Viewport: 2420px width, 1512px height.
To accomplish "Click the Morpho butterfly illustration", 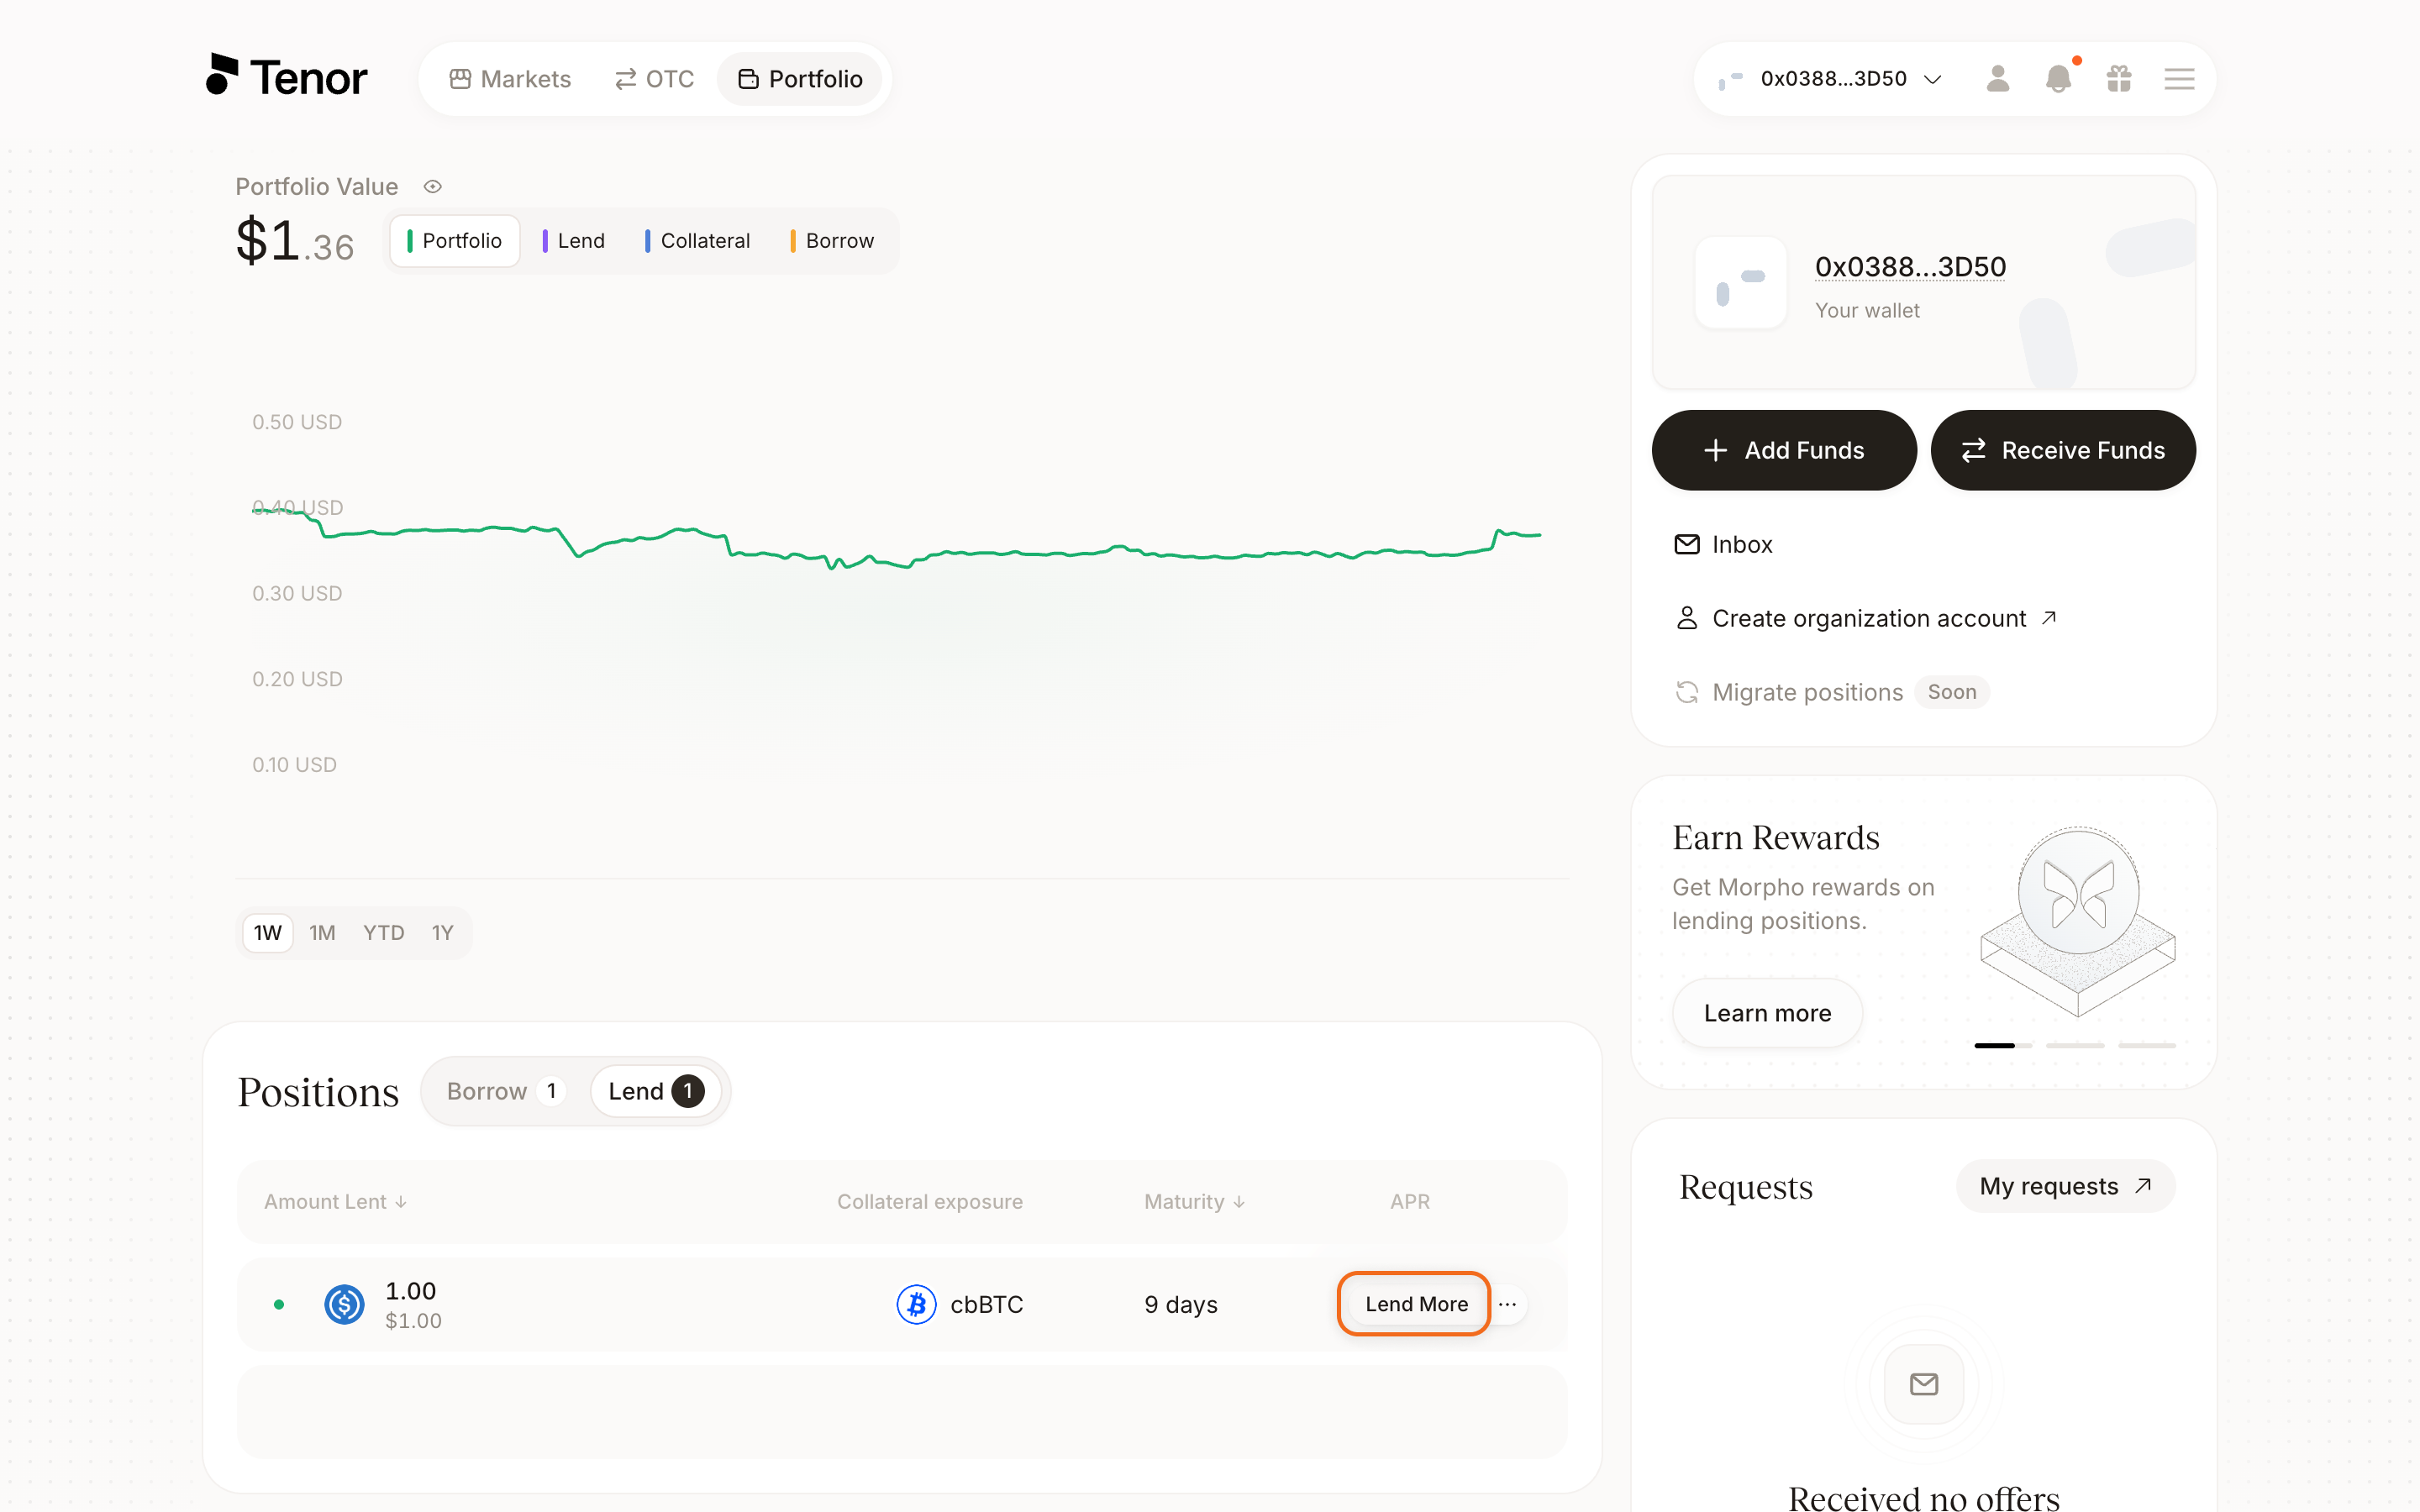I will pyautogui.click(x=2078, y=922).
